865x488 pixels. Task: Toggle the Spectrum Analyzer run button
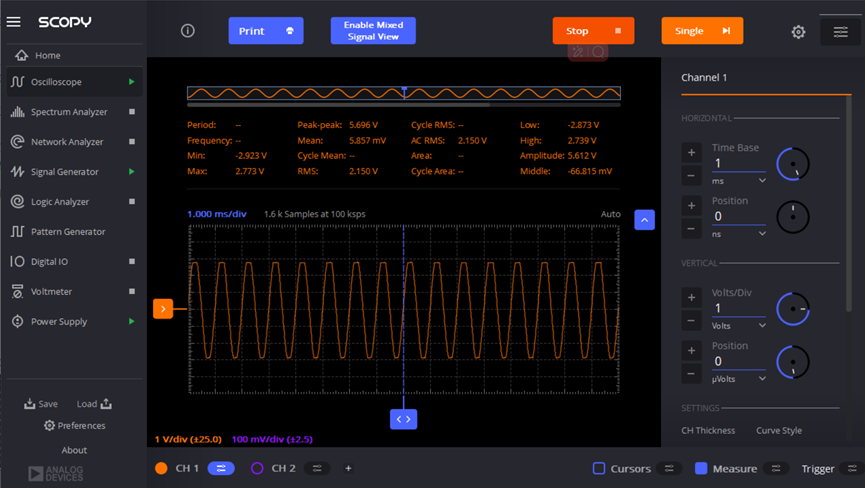click(132, 112)
